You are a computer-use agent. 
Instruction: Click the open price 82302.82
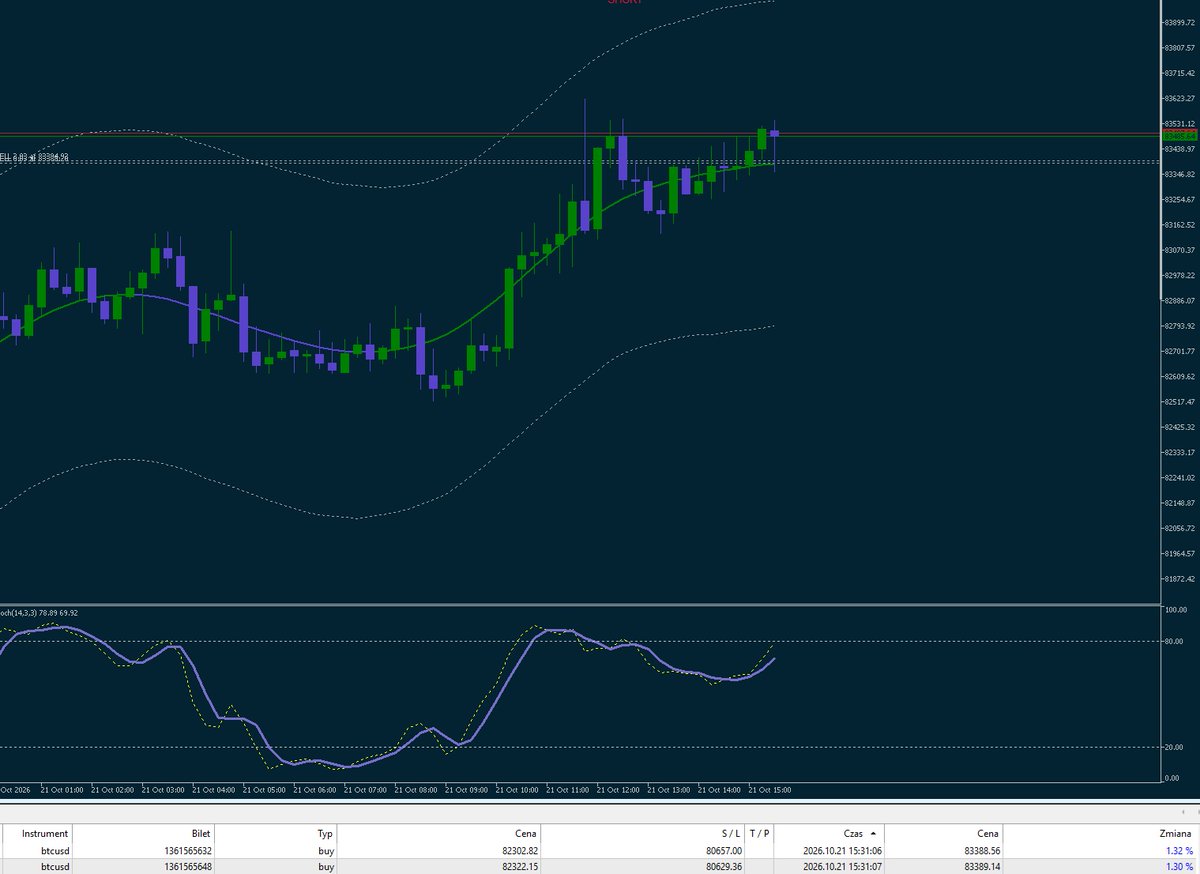520,850
